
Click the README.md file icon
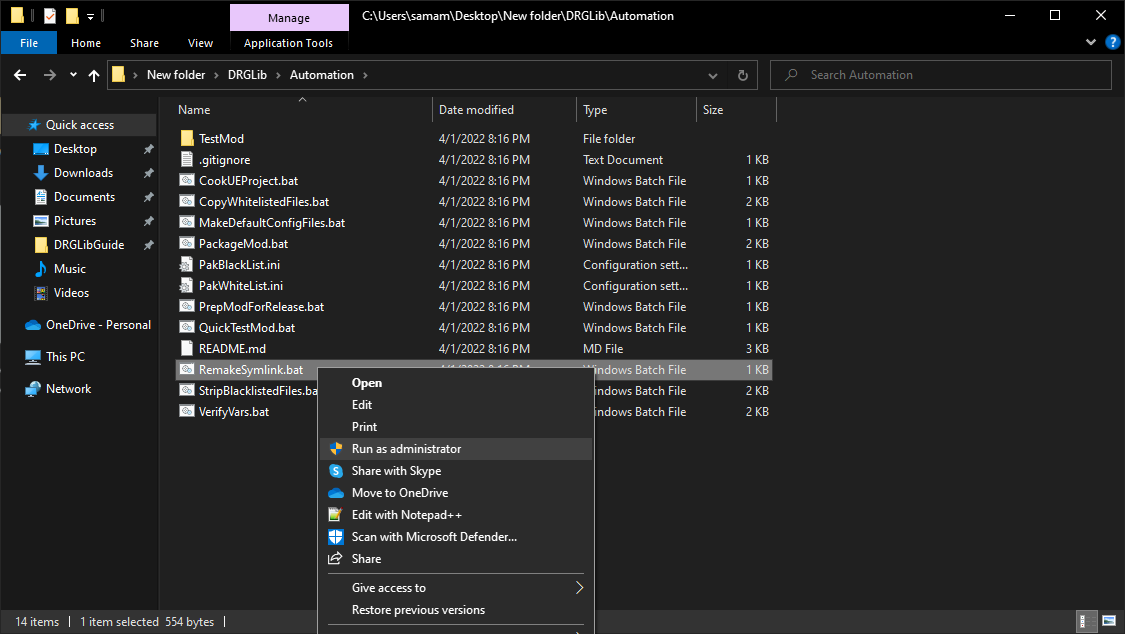(187, 349)
